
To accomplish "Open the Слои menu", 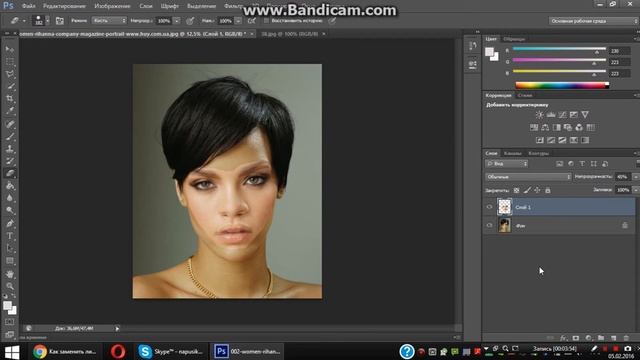I will pyautogui.click(x=146, y=6).
